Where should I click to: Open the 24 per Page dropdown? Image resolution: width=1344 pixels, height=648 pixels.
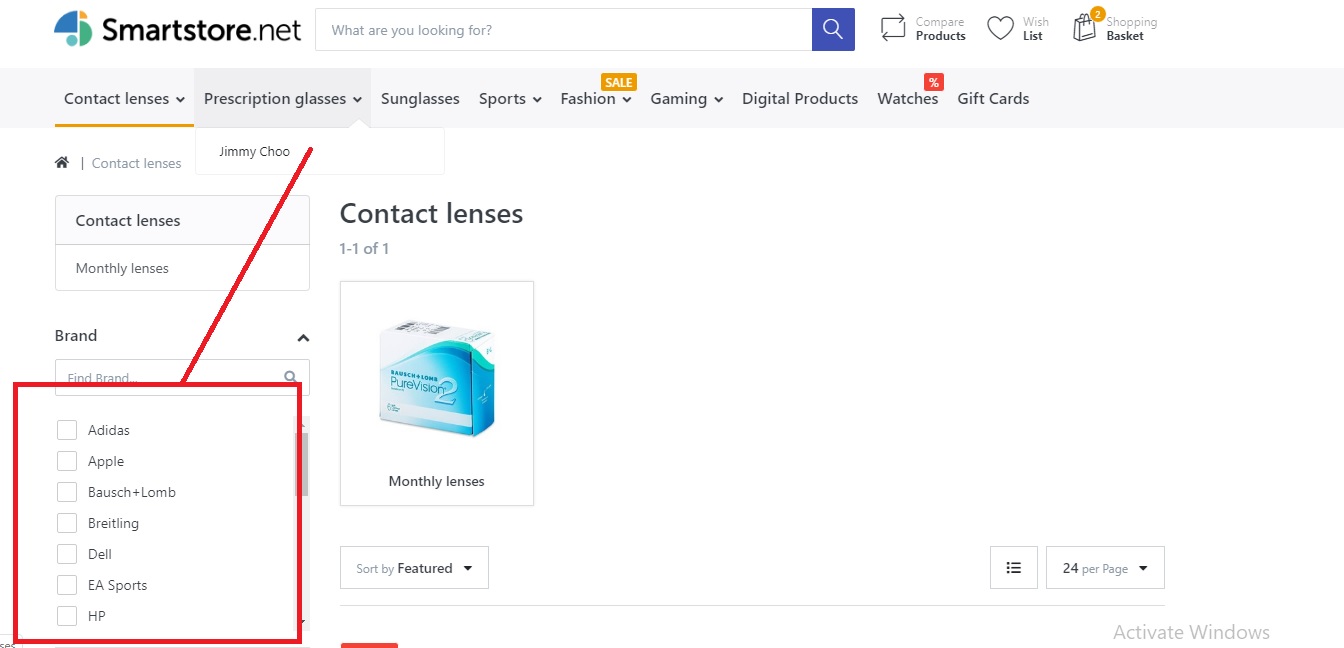[1104, 567]
